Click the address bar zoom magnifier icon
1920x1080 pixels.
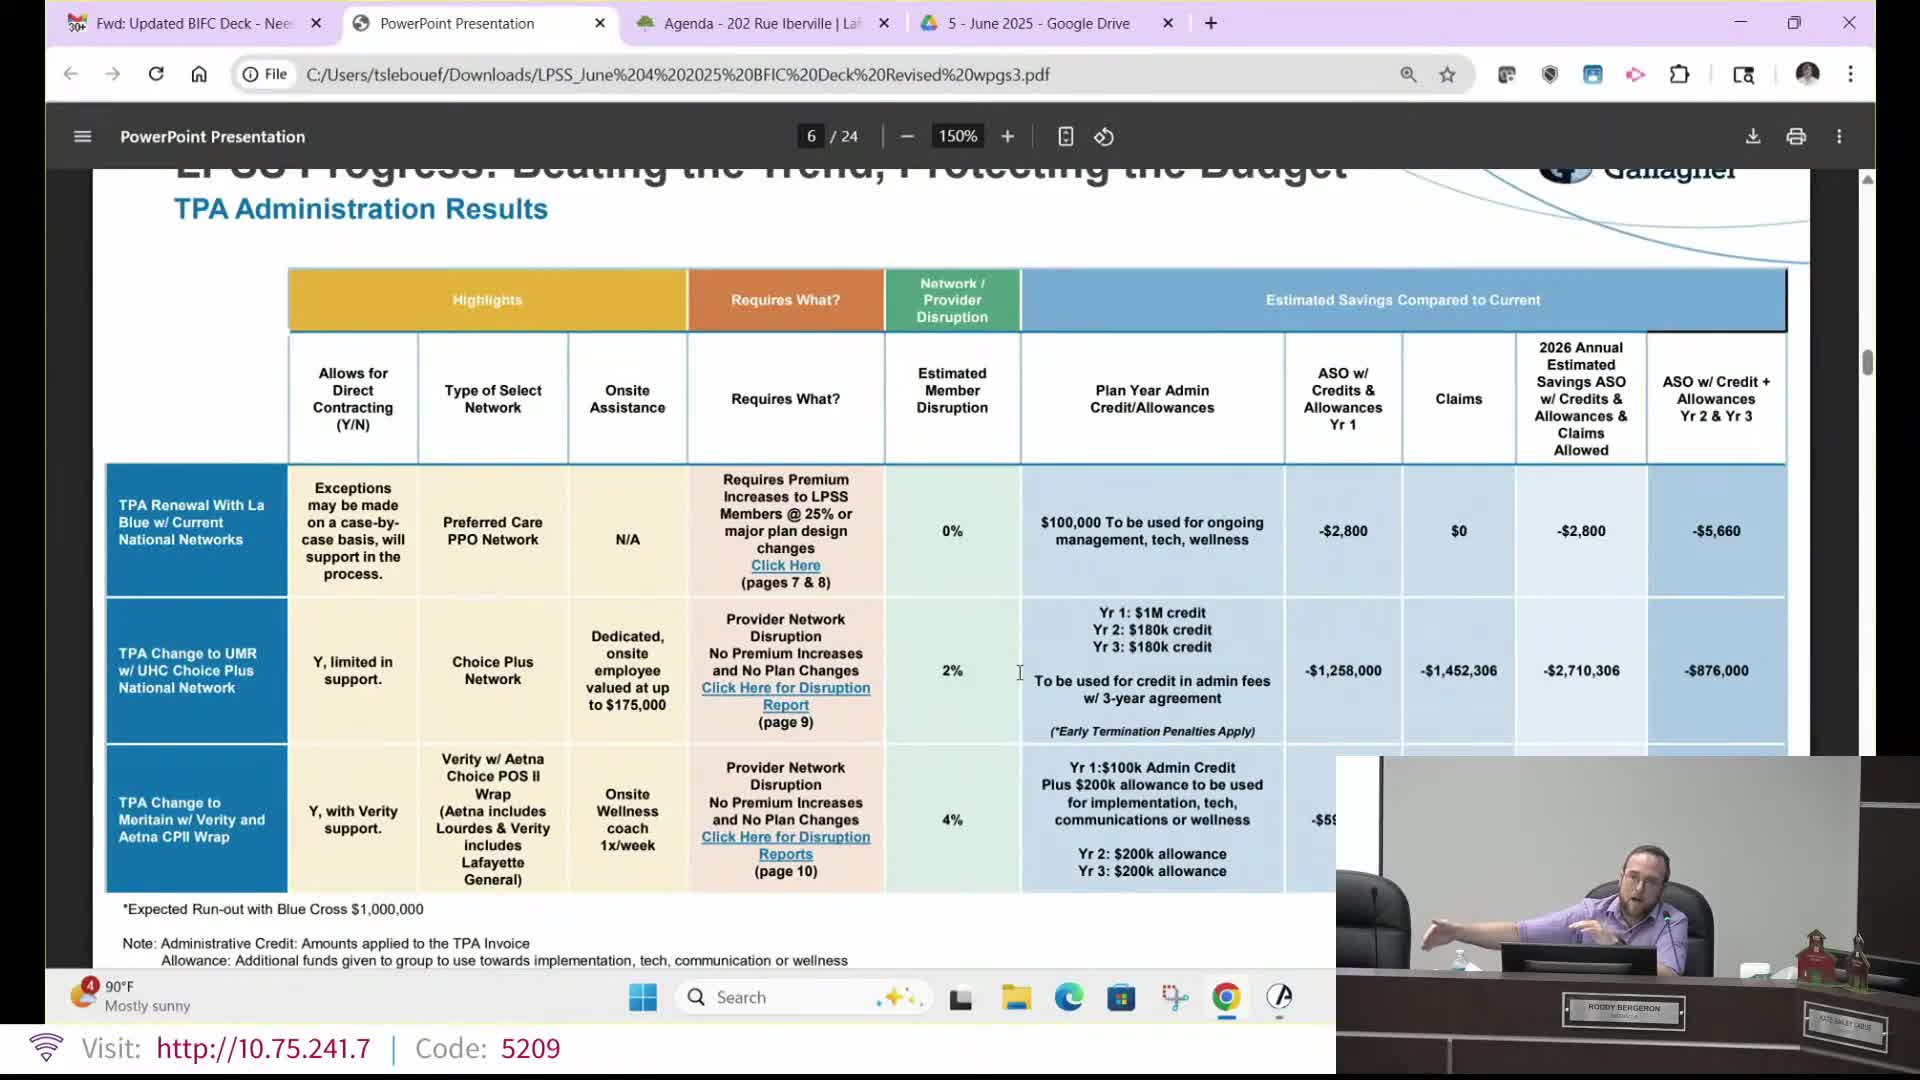click(1408, 74)
